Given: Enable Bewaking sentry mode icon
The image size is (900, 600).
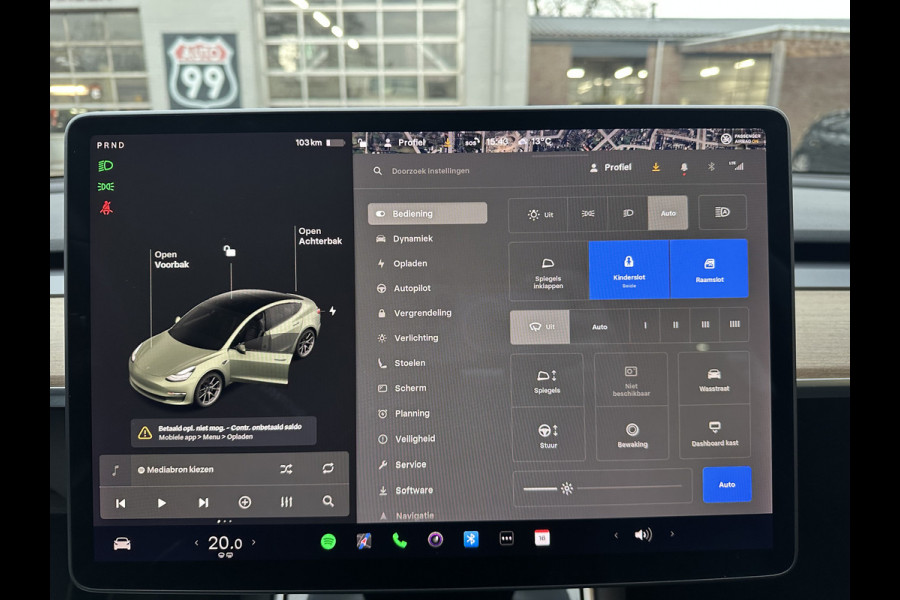Looking at the screenshot, I should (x=630, y=434).
